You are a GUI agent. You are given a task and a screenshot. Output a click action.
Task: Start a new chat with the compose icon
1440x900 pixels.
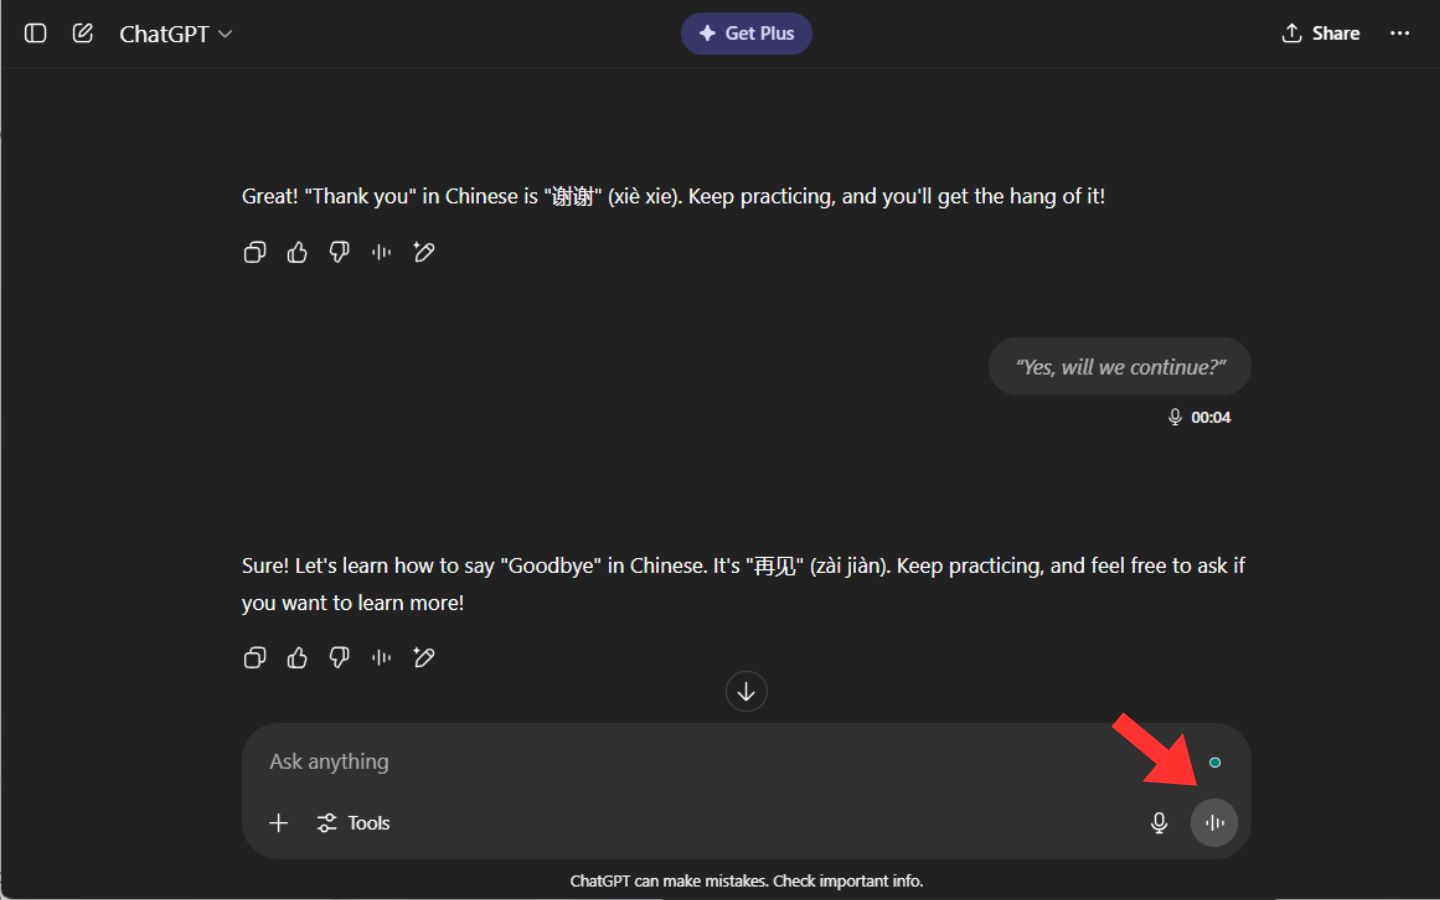[x=82, y=33]
